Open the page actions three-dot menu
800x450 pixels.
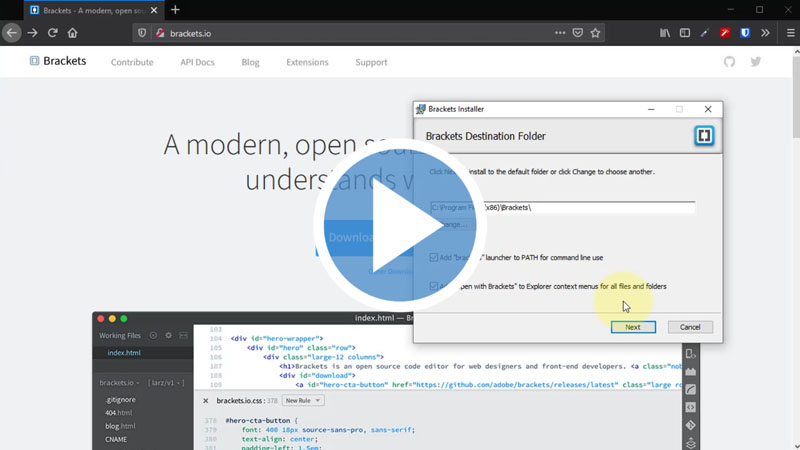560,33
